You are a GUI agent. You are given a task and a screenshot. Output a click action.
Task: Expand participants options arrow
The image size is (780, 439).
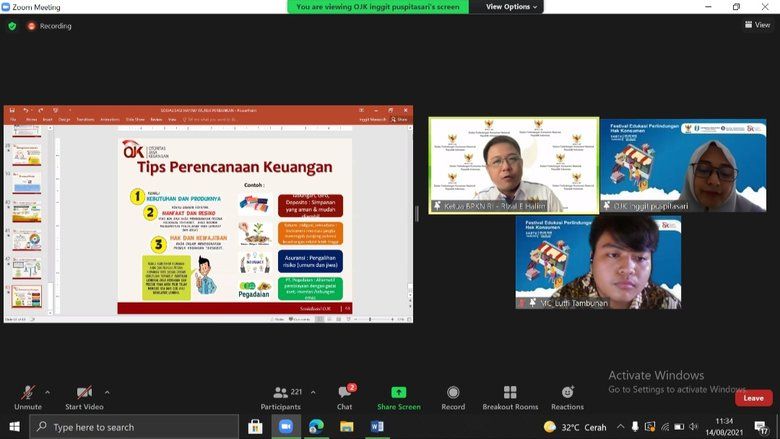click(x=313, y=392)
